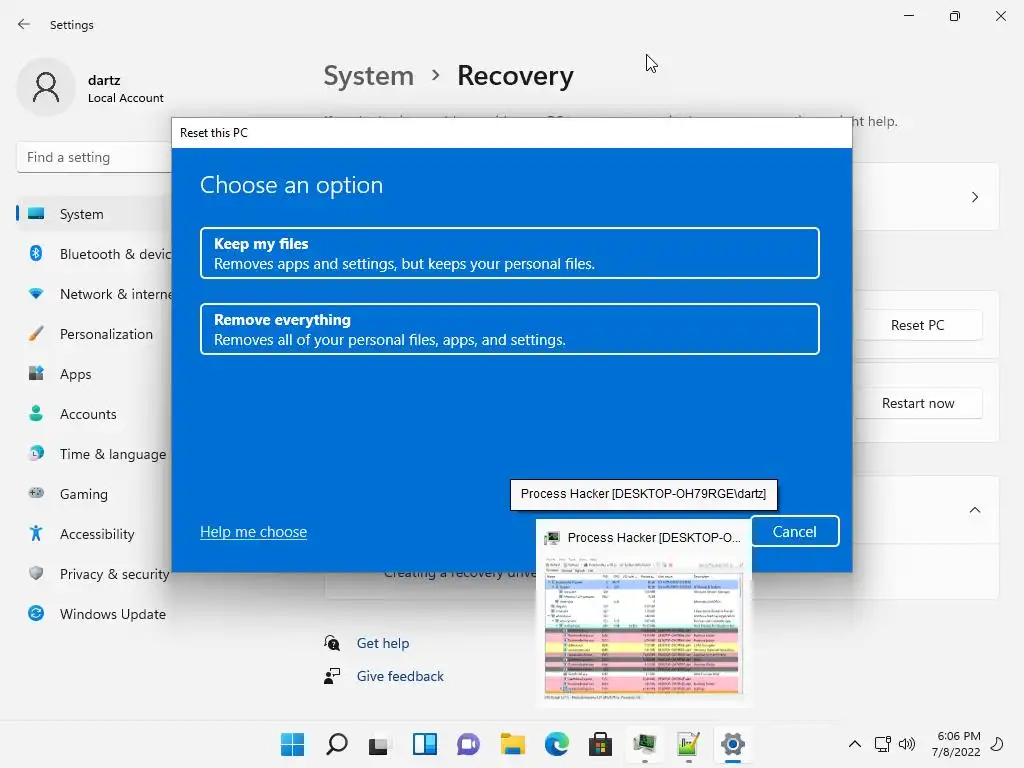Open Task View on the taskbar
This screenshot has width=1024, height=768.
pyautogui.click(x=379, y=744)
